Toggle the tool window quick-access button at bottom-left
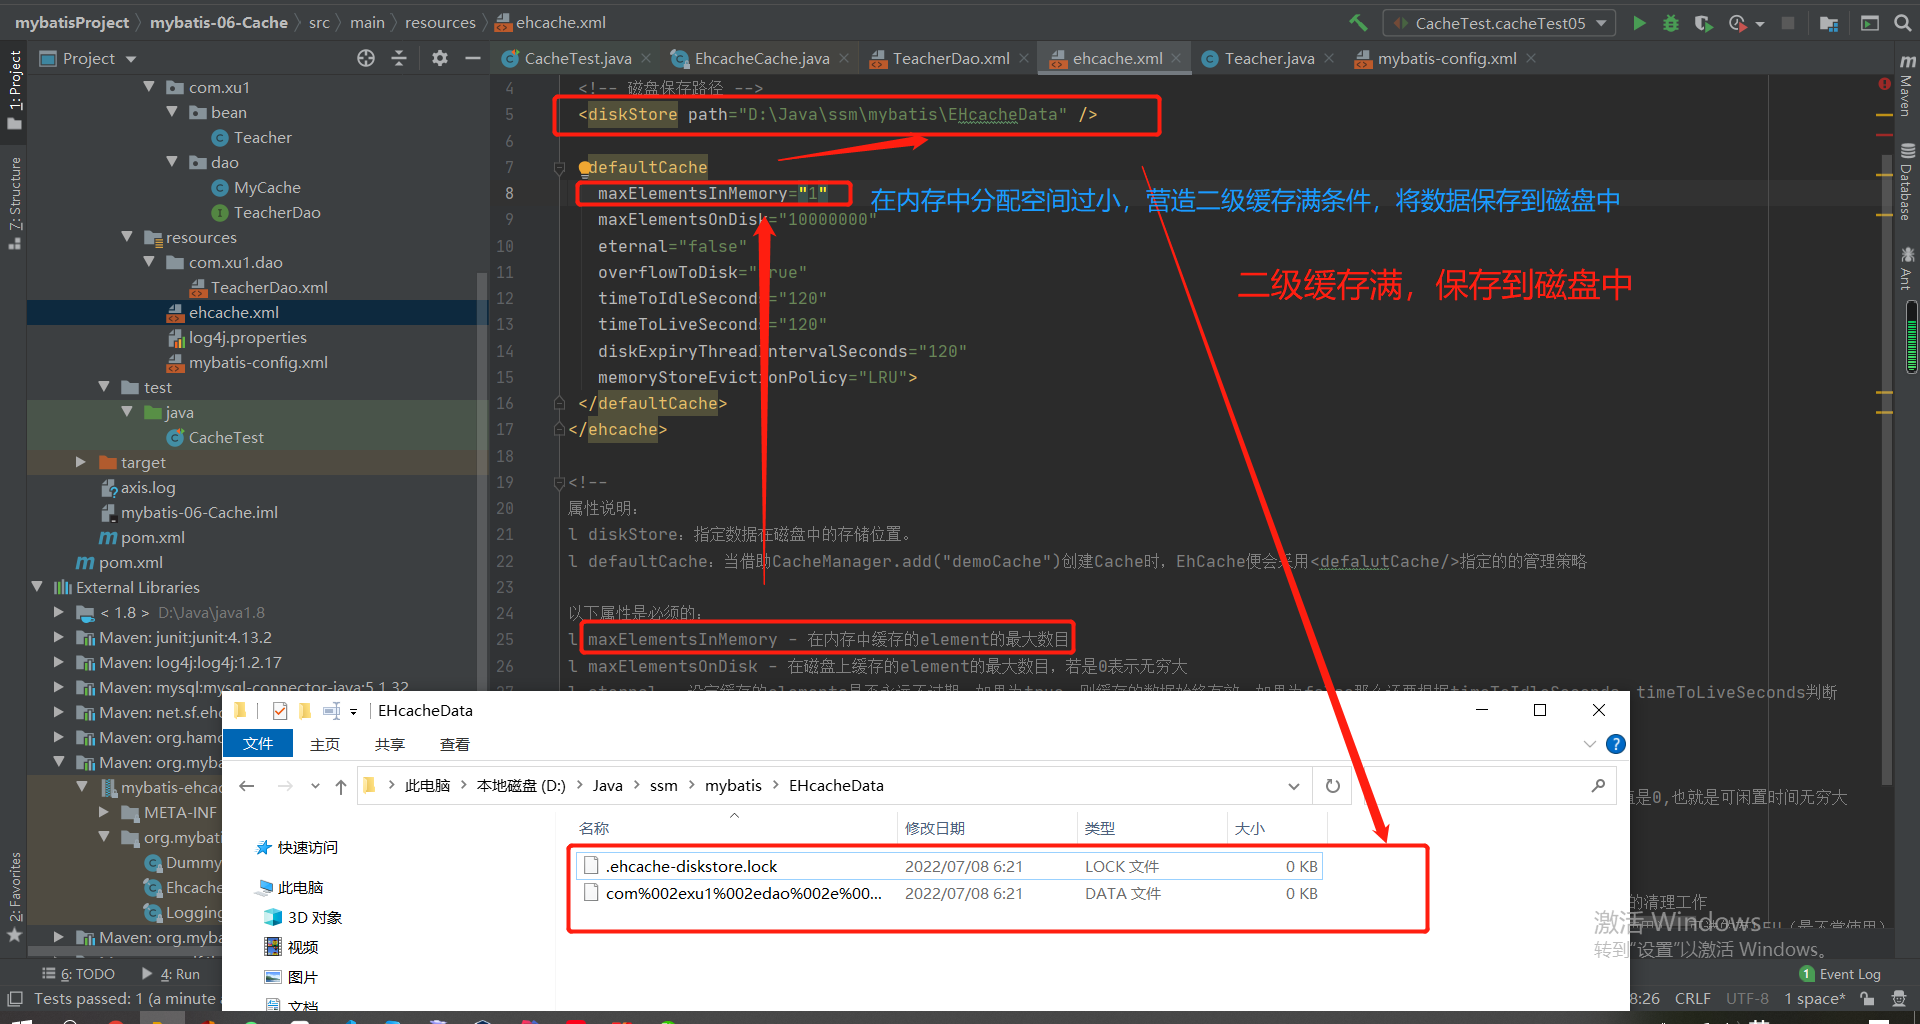The width and height of the screenshot is (1920, 1024). pos(15,998)
